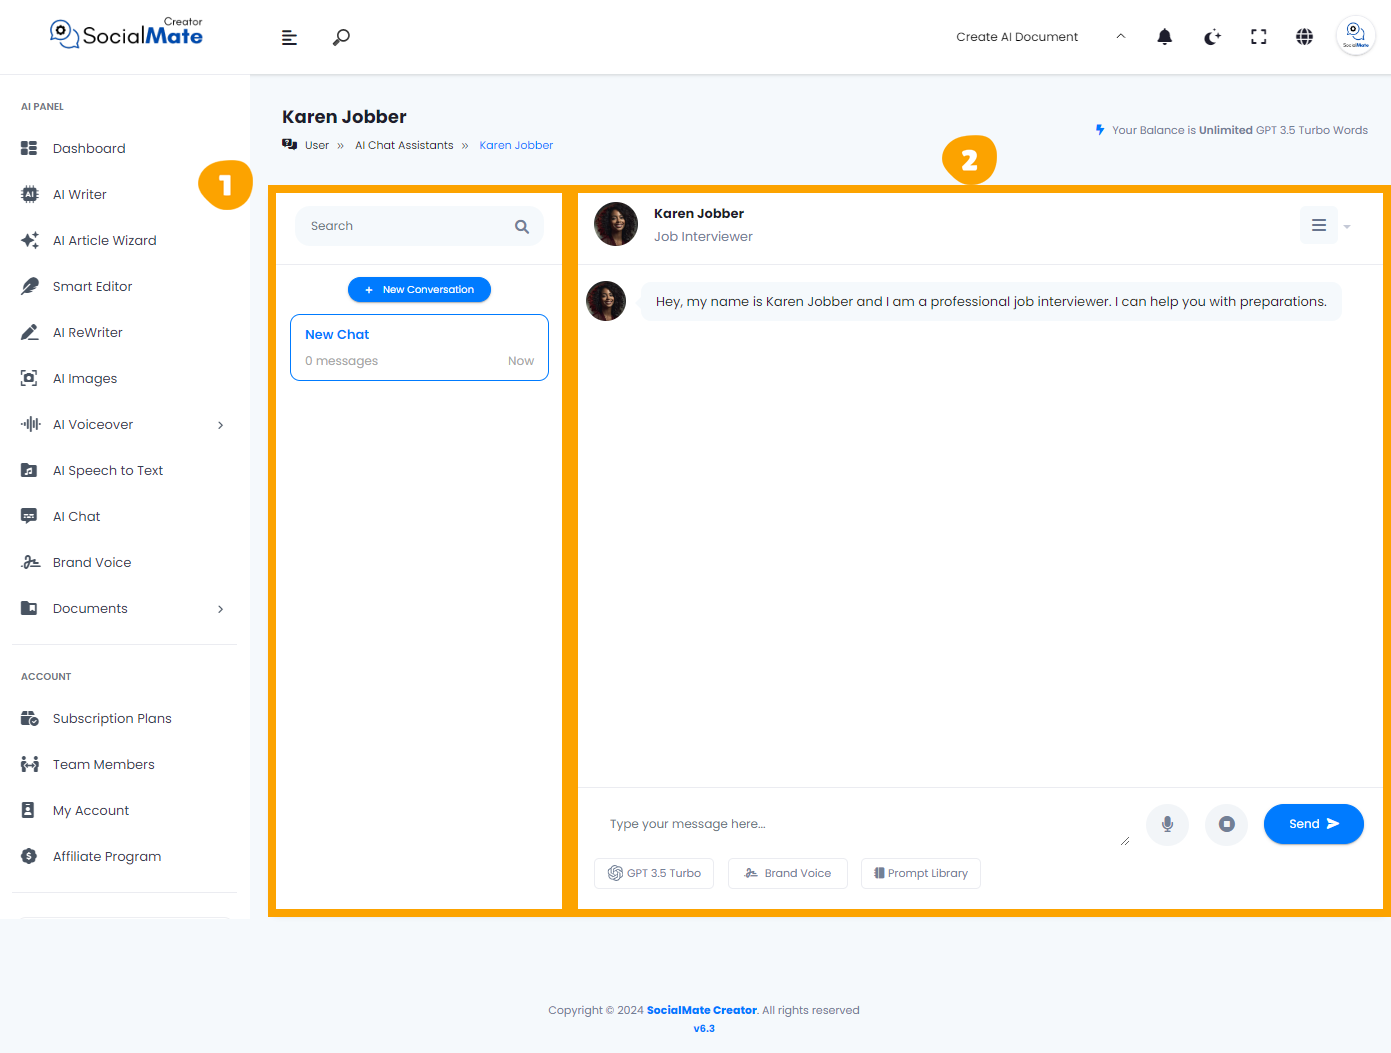1391x1053 pixels.
Task: Click the balance lightning bolt icon
Action: coord(1100,130)
